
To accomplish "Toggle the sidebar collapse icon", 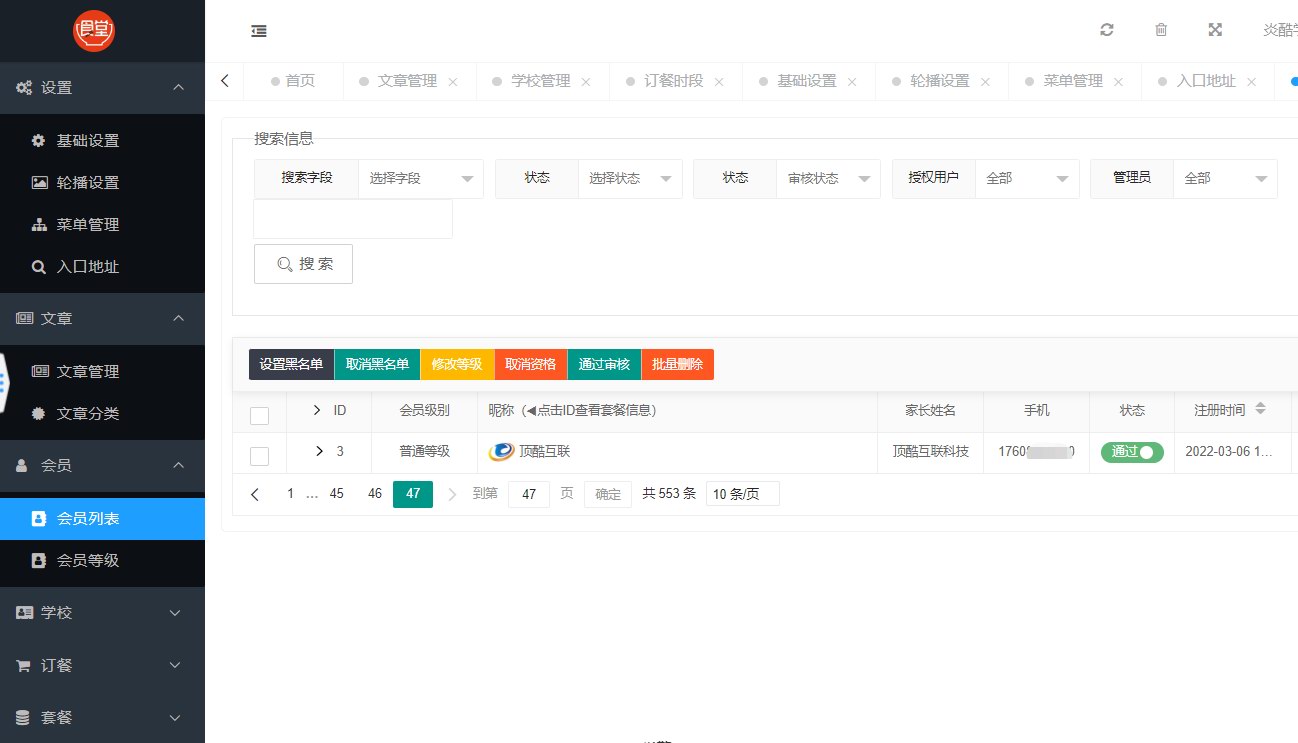I will [259, 31].
